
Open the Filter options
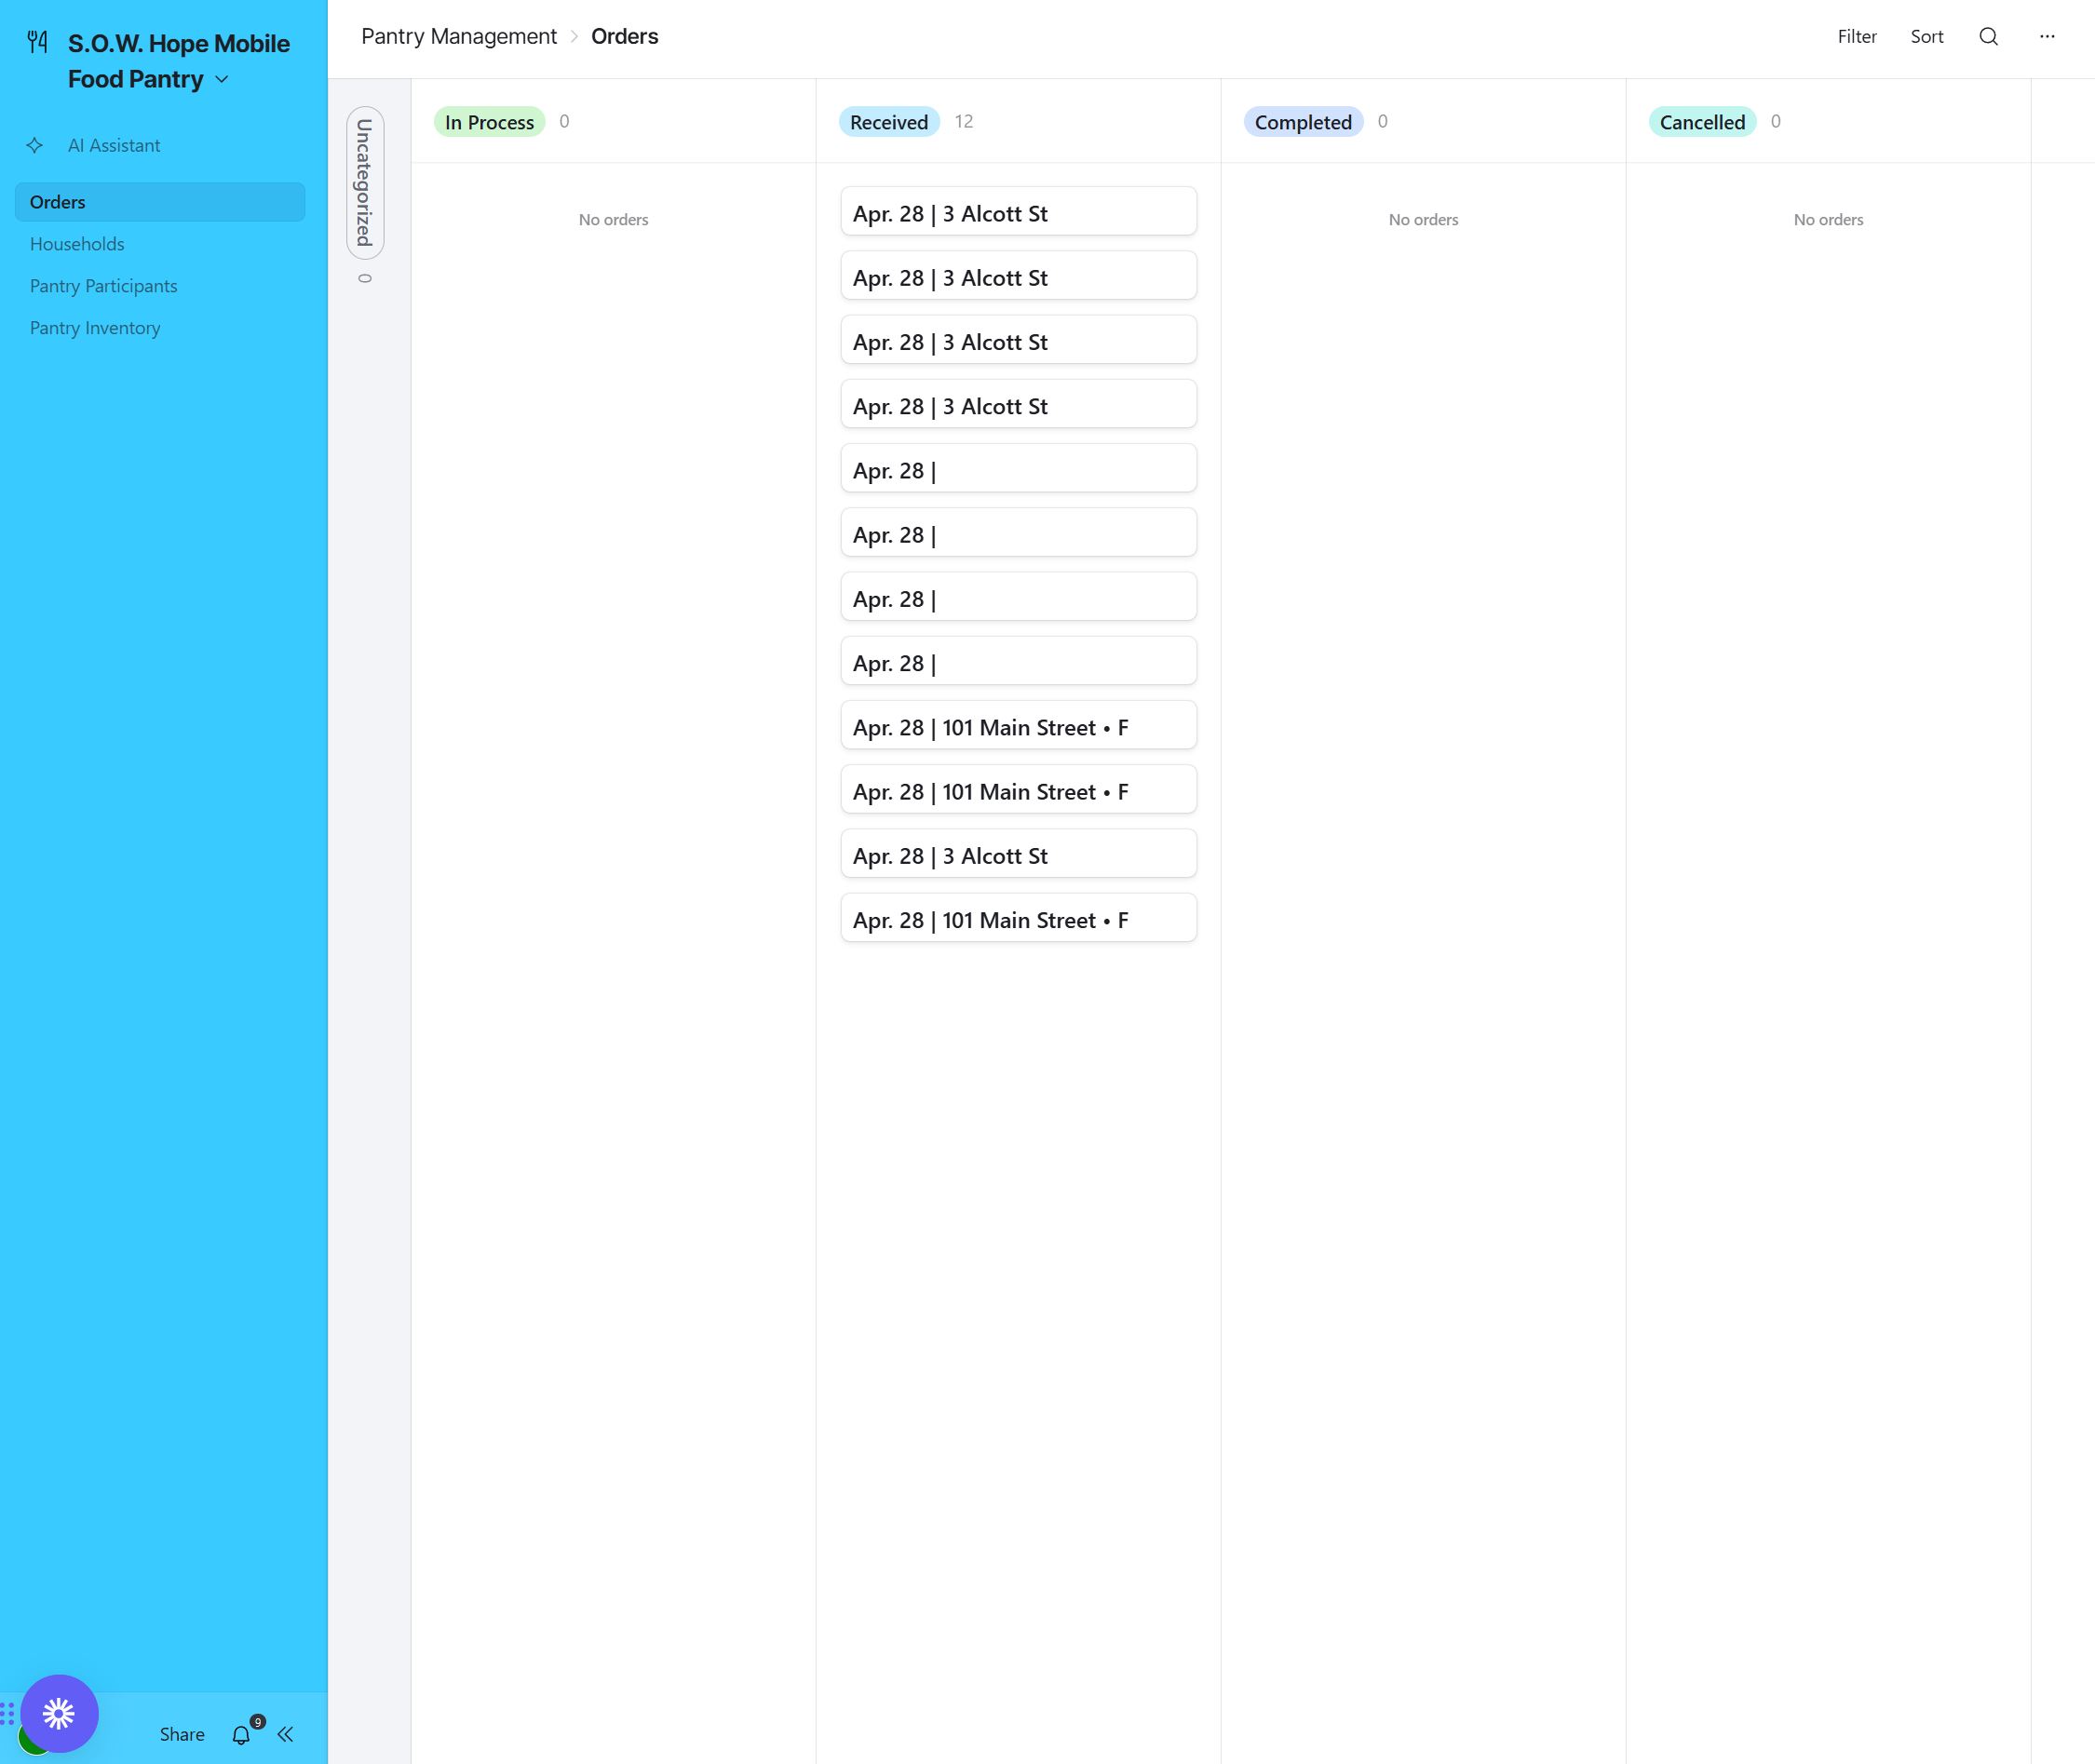tap(1856, 37)
